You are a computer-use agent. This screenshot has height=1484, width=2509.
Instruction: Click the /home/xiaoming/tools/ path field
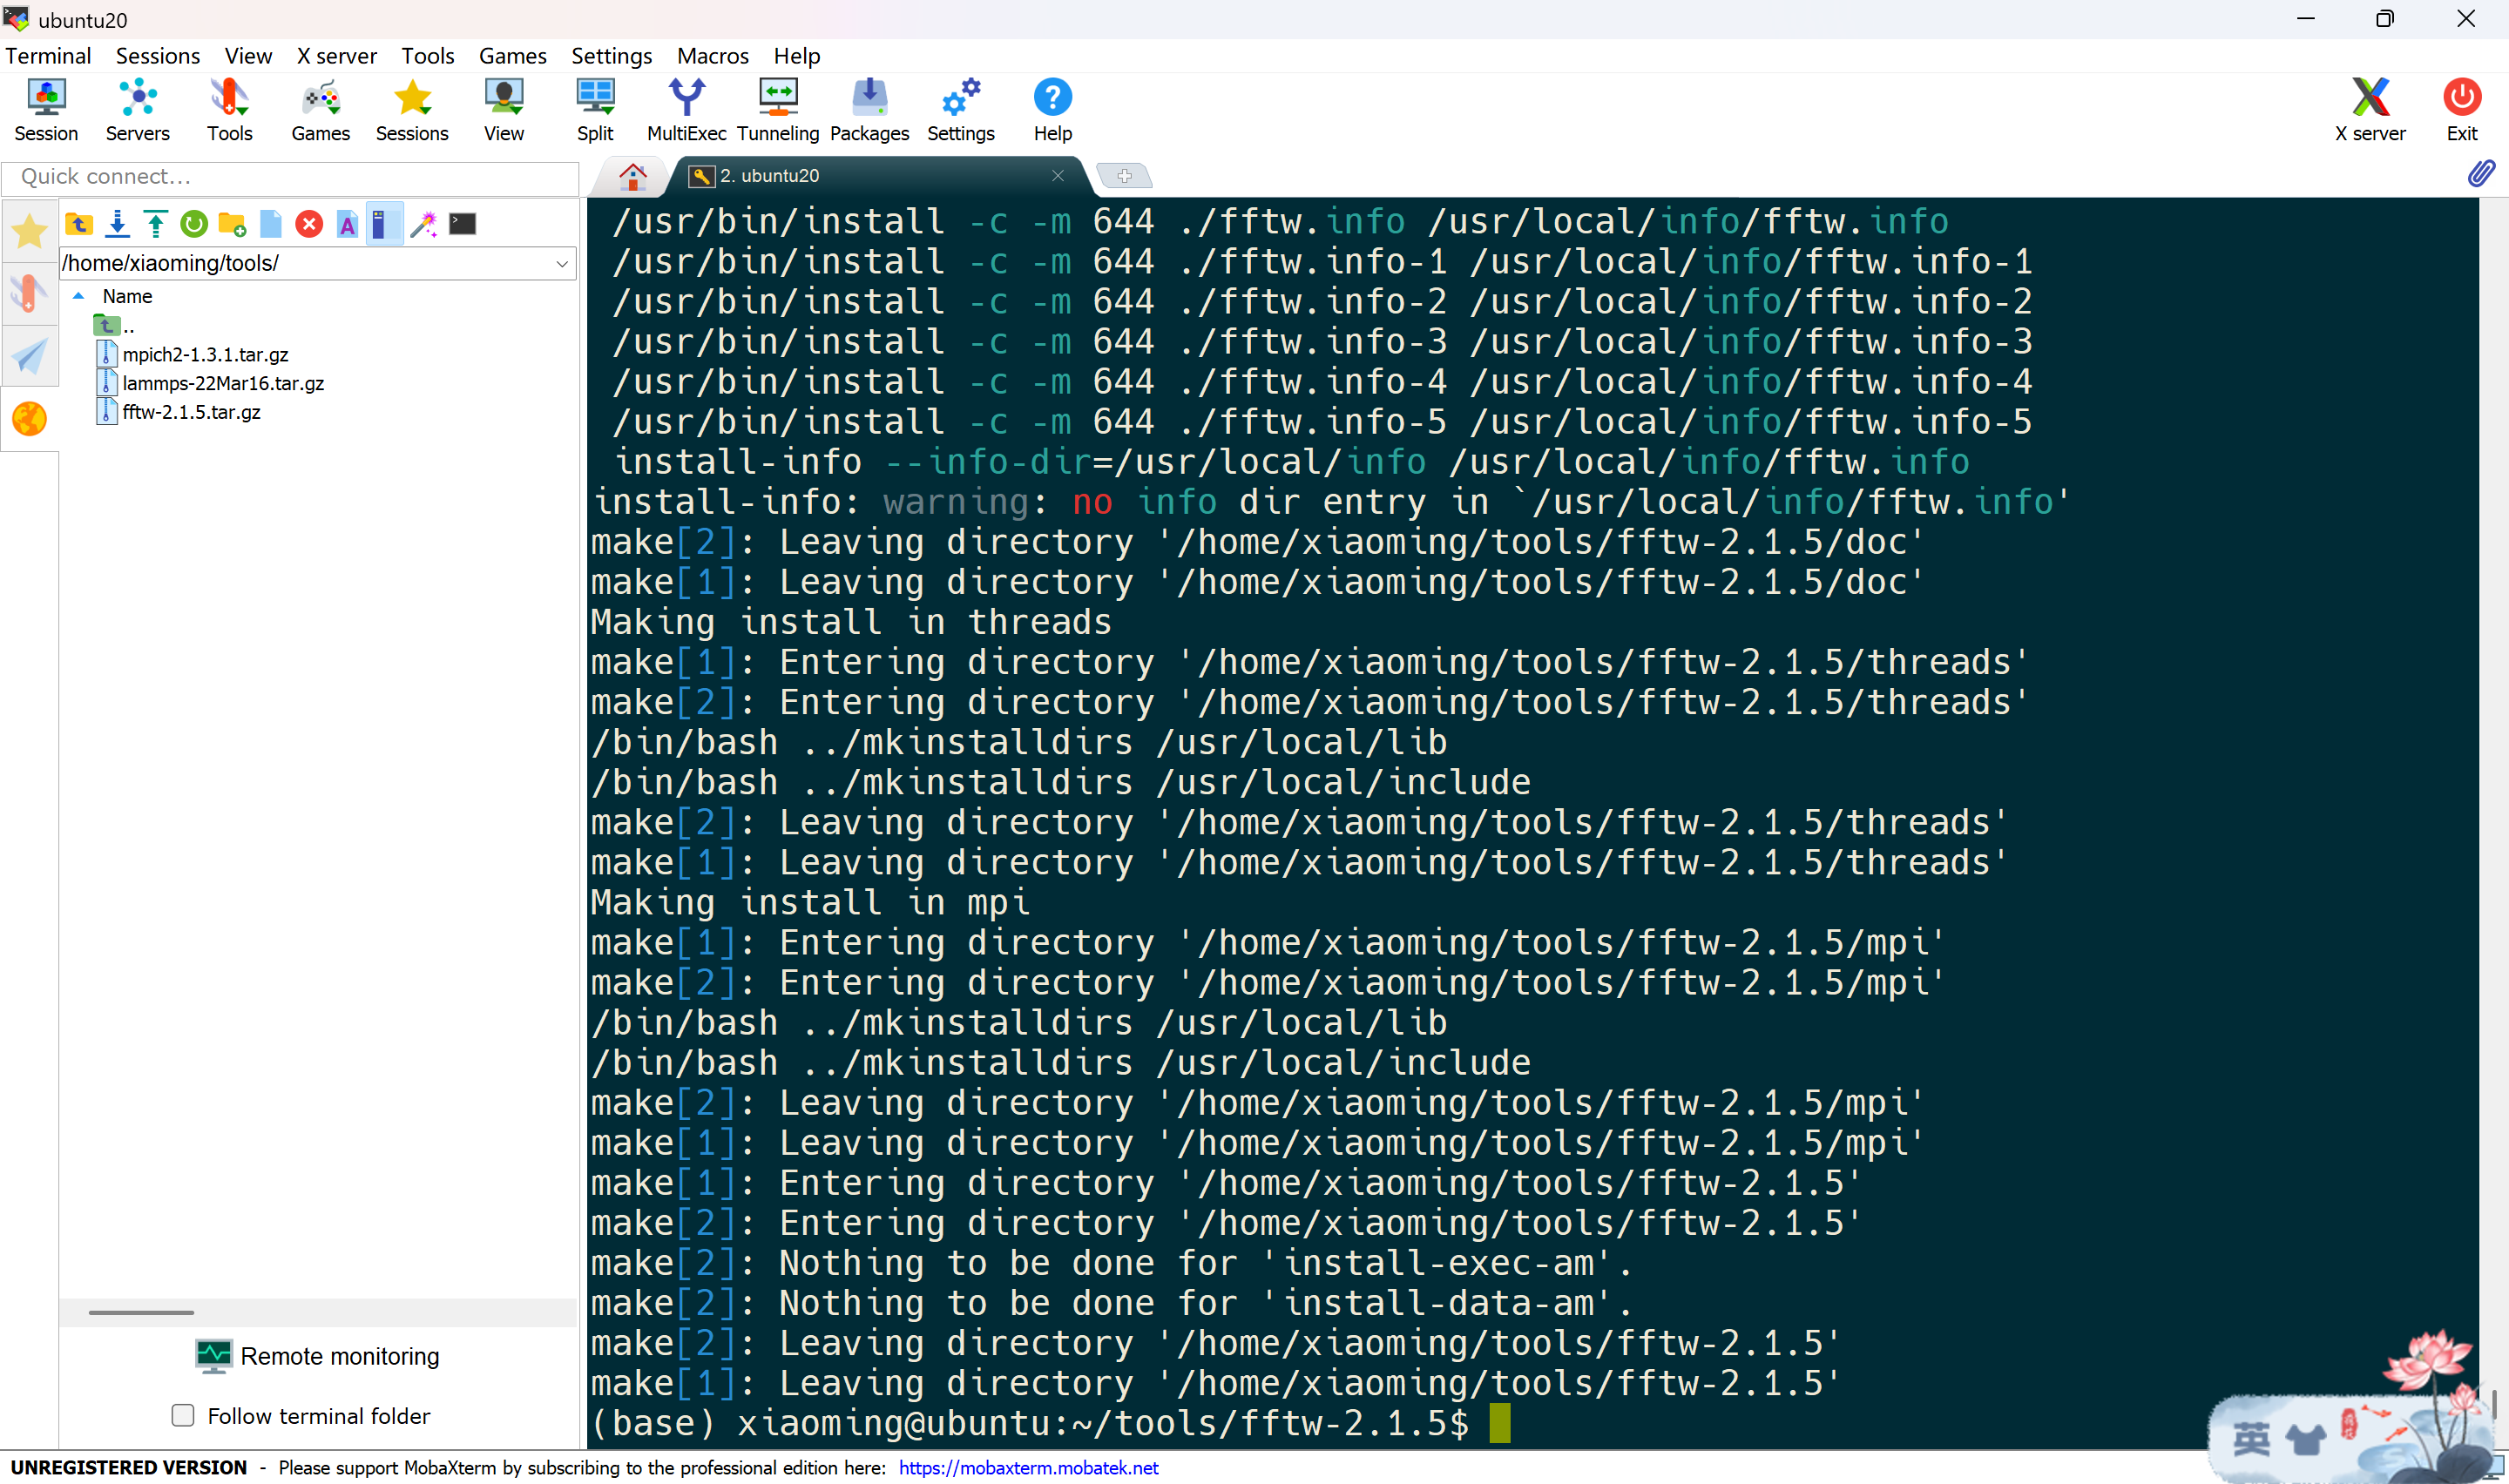coord(305,264)
